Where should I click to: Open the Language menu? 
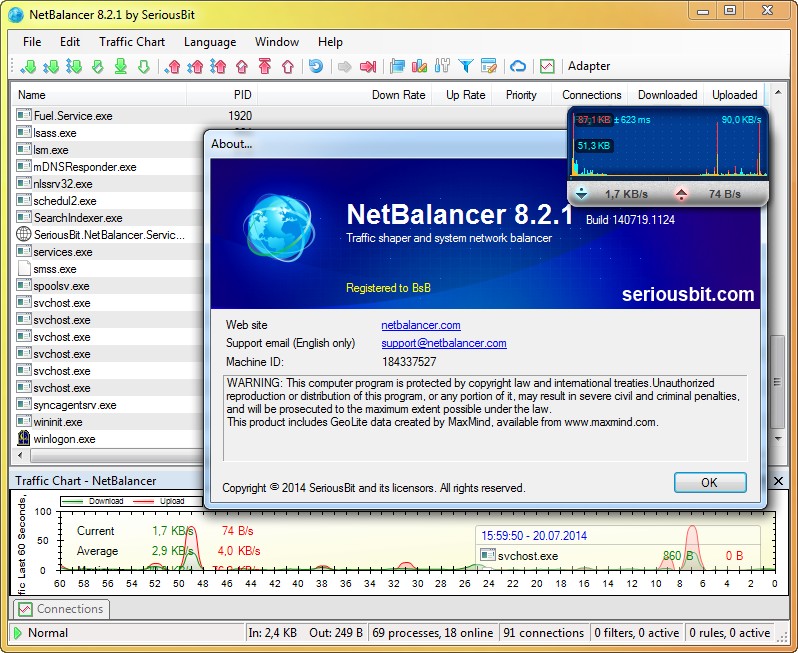(x=210, y=42)
